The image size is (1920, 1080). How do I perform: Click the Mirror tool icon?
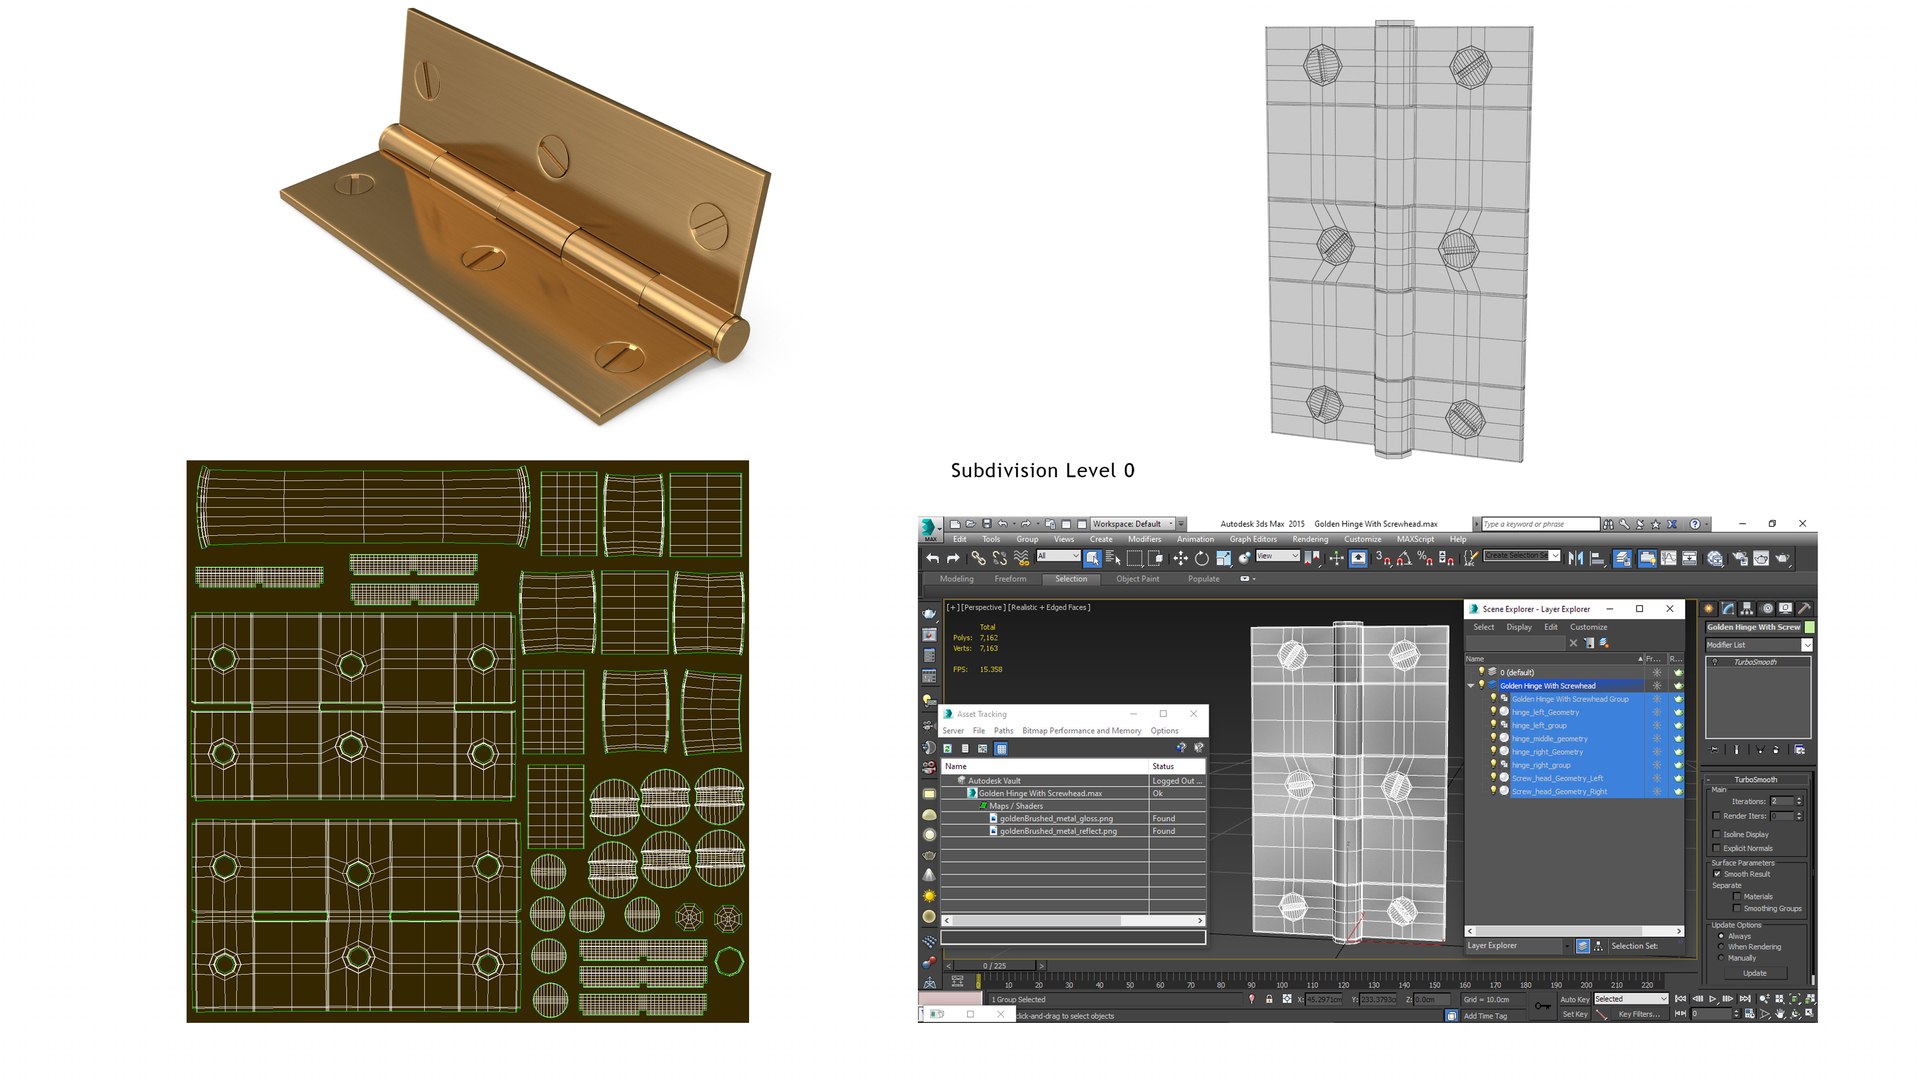tap(1576, 558)
